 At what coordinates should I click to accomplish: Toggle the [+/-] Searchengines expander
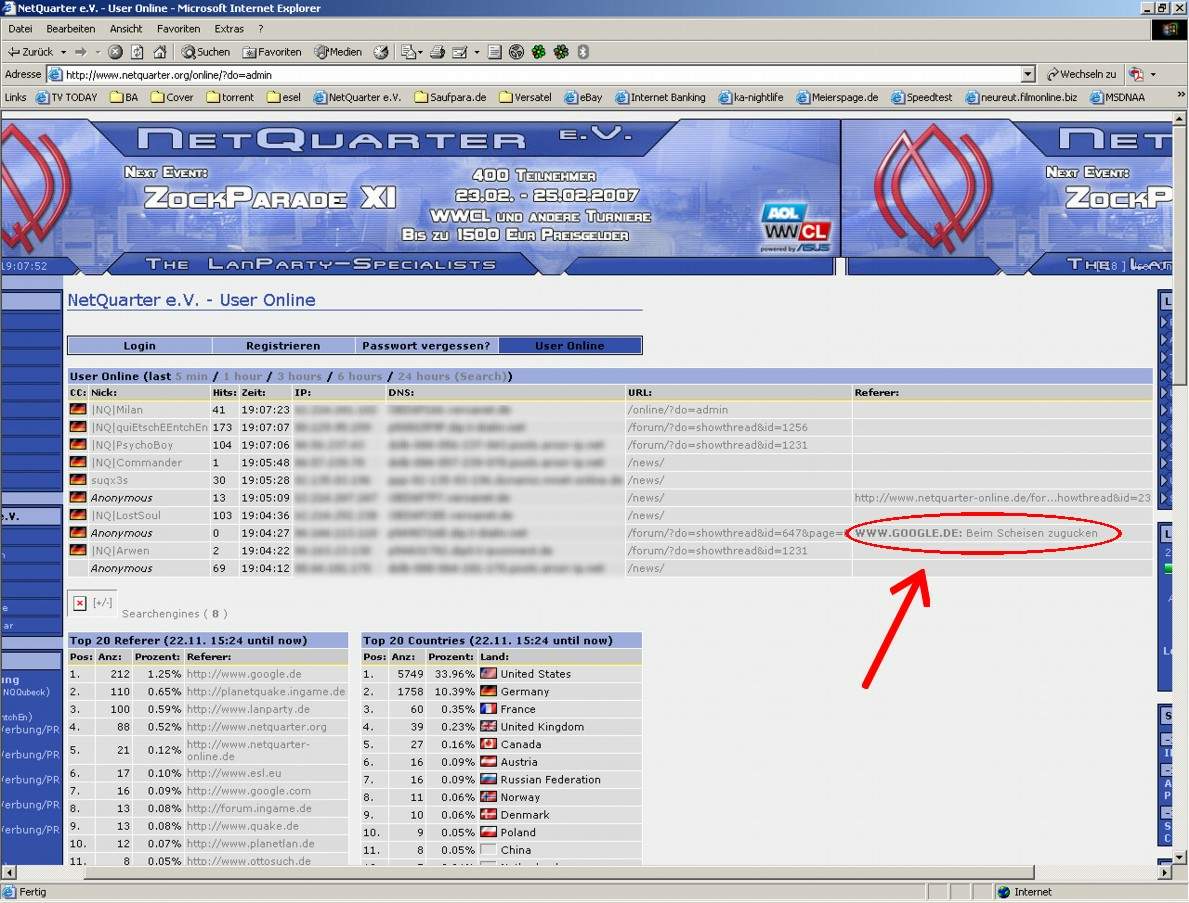pyautogui.click(x=102, y=603)
